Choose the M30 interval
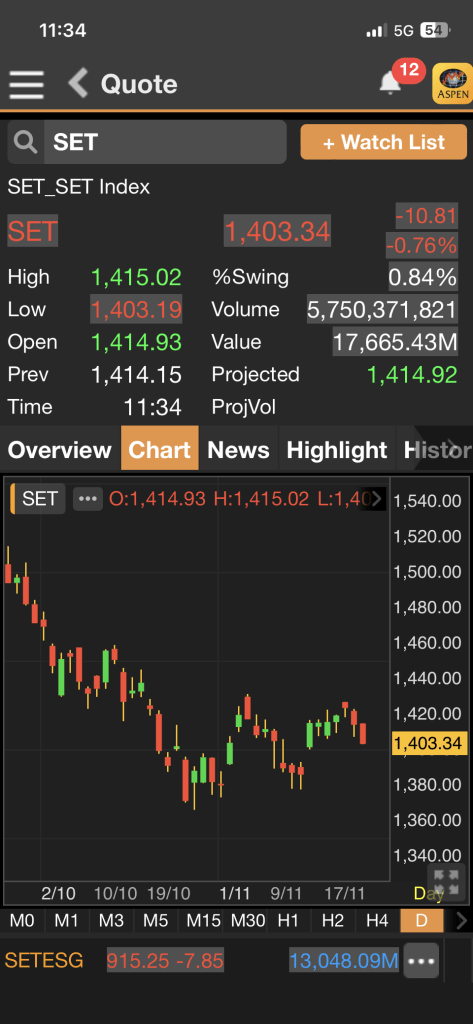The width and height of the screenshot is (473, 1024). 248,921
